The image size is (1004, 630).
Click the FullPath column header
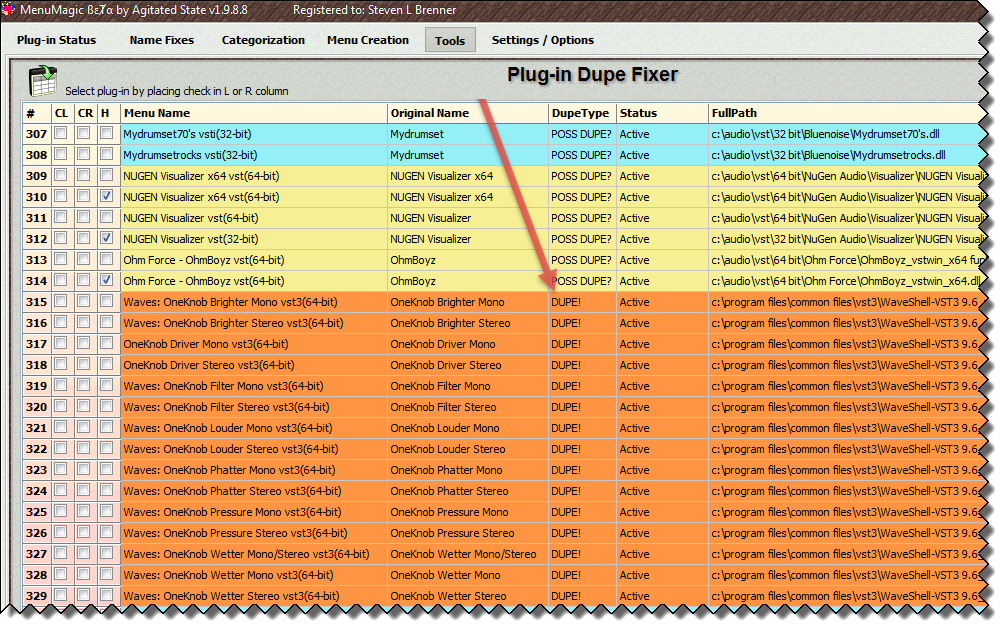click(x=845, y=113)
